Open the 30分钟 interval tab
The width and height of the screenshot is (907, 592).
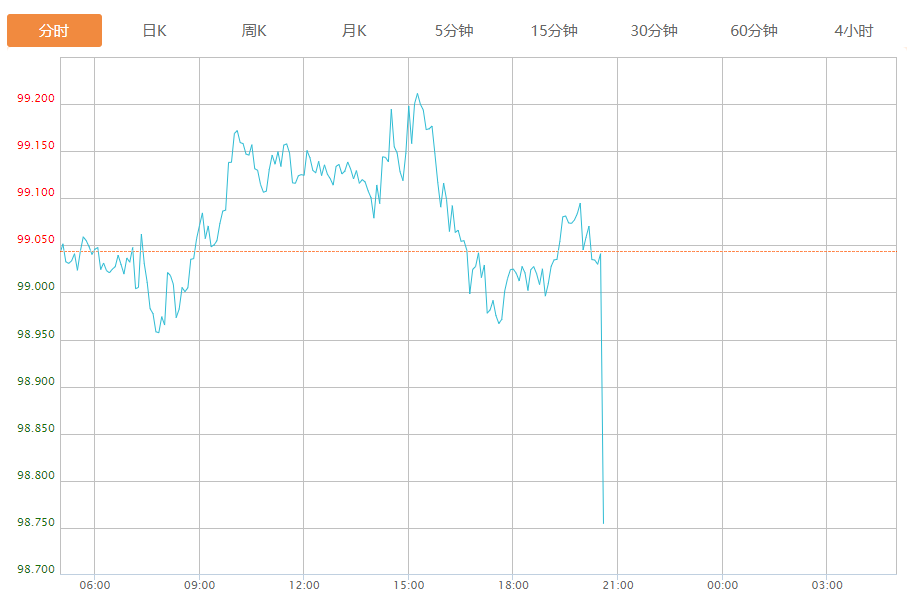pos(654,31)
